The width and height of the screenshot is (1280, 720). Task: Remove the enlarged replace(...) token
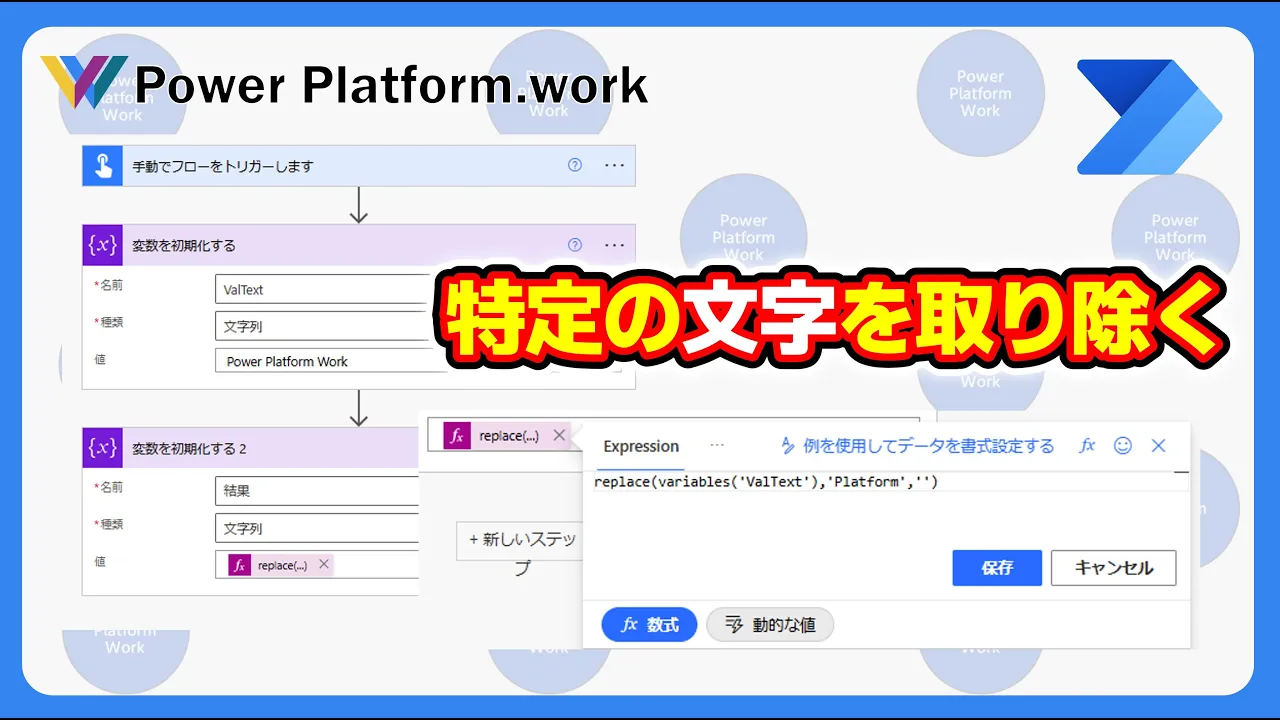coord(559,435)
